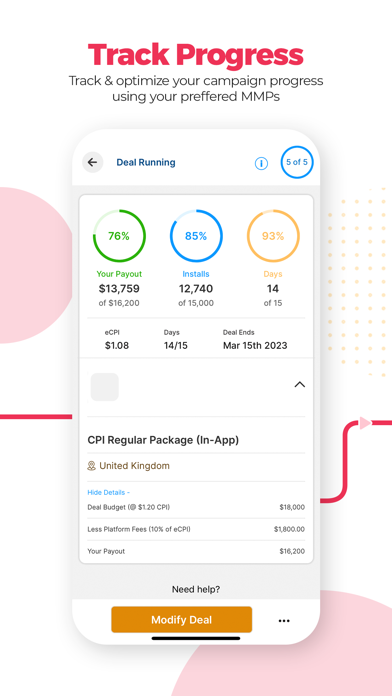This screenshot has width=392, height=696.
Task: Tap the Modify Deal button
Action: 182,620
